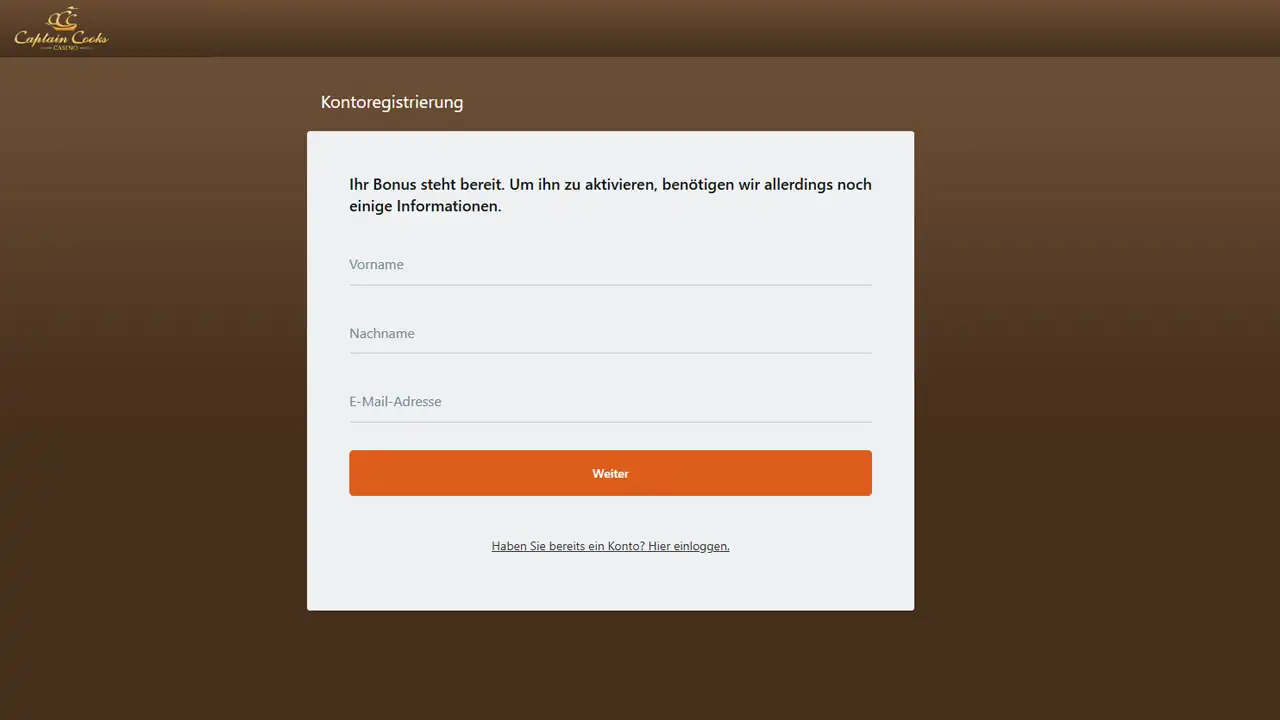Focus the Vorname input field
This screenshot has width=1280, height=720.
tap(610, 265)
